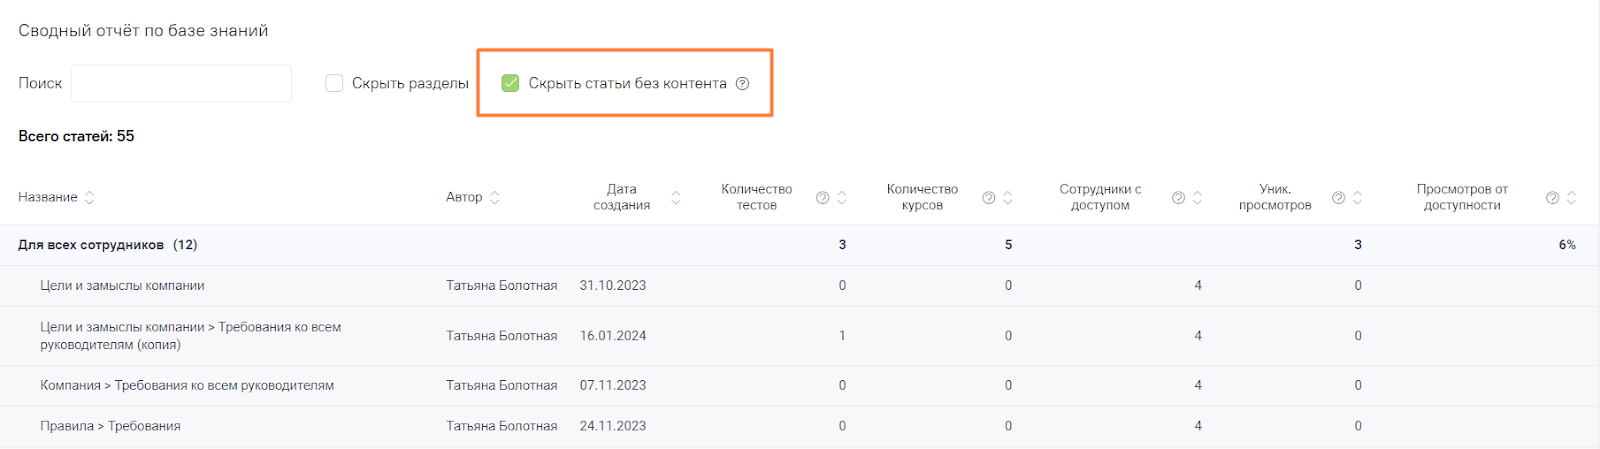Check the 'Скрыть разделы' checkbox

(334, 83)
